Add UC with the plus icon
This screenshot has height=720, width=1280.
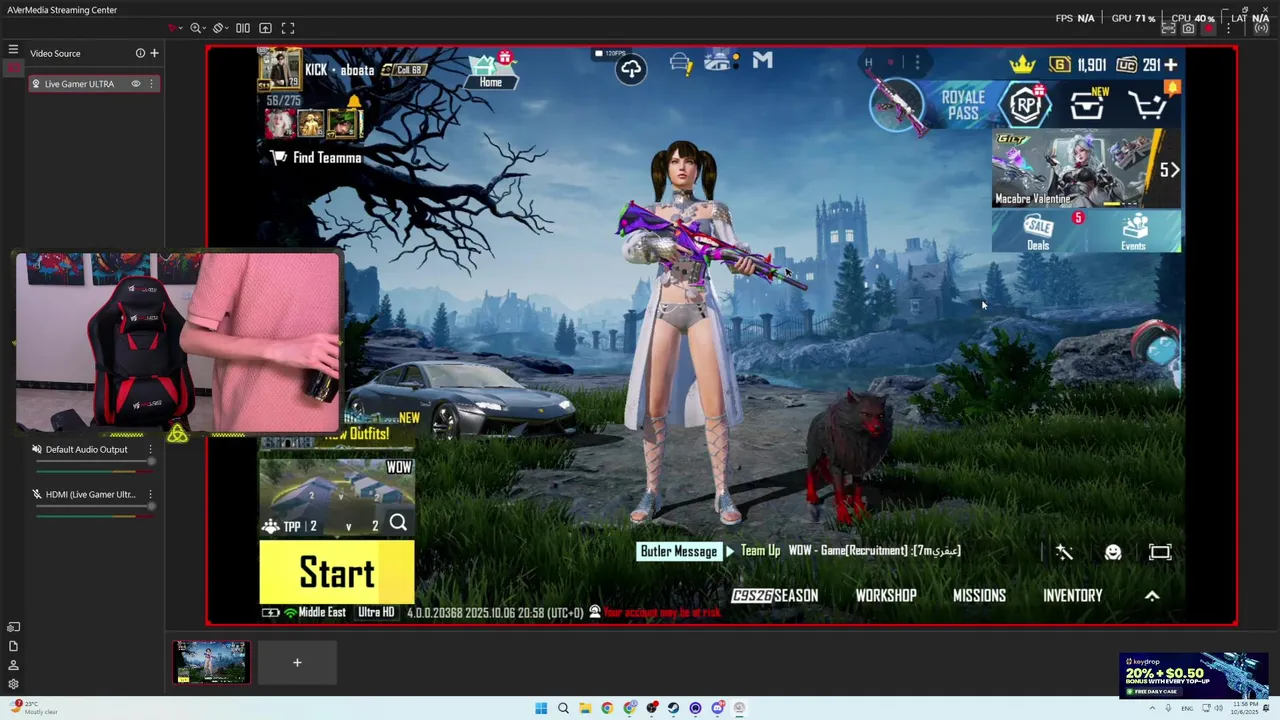[x=1171, y=65]
